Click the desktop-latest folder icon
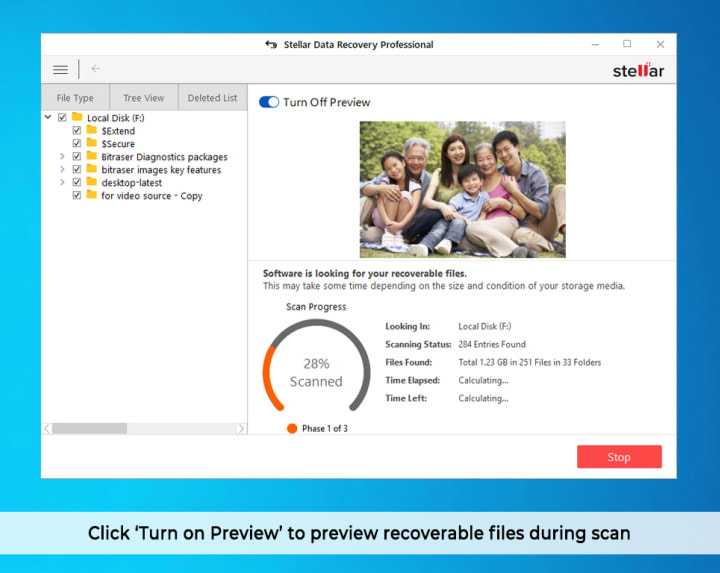The height and width of the screenshot is (573, 720). [91, 183]
